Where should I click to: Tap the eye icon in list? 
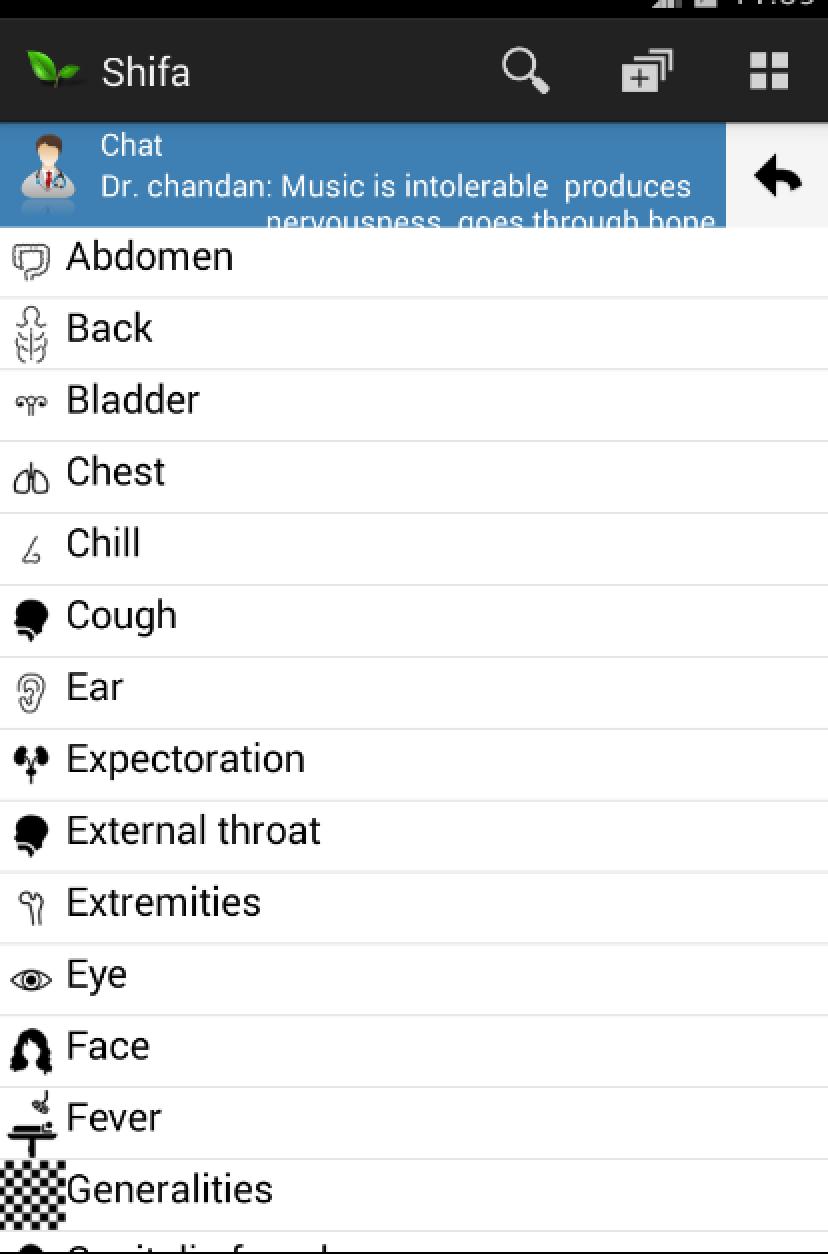coord(31,980)
